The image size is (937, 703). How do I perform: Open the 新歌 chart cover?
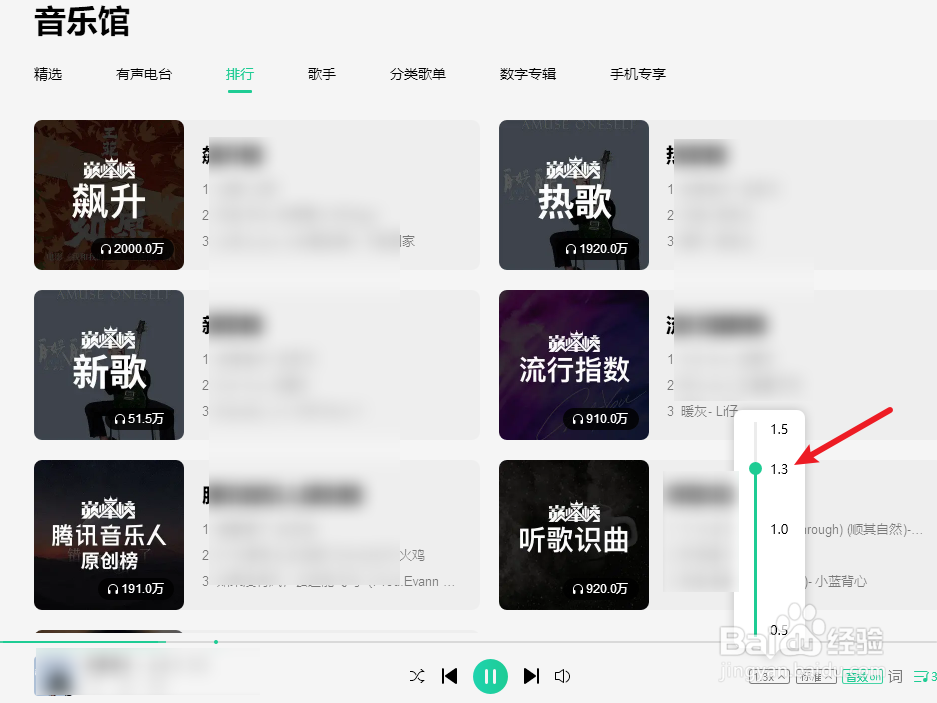[109, 365]
